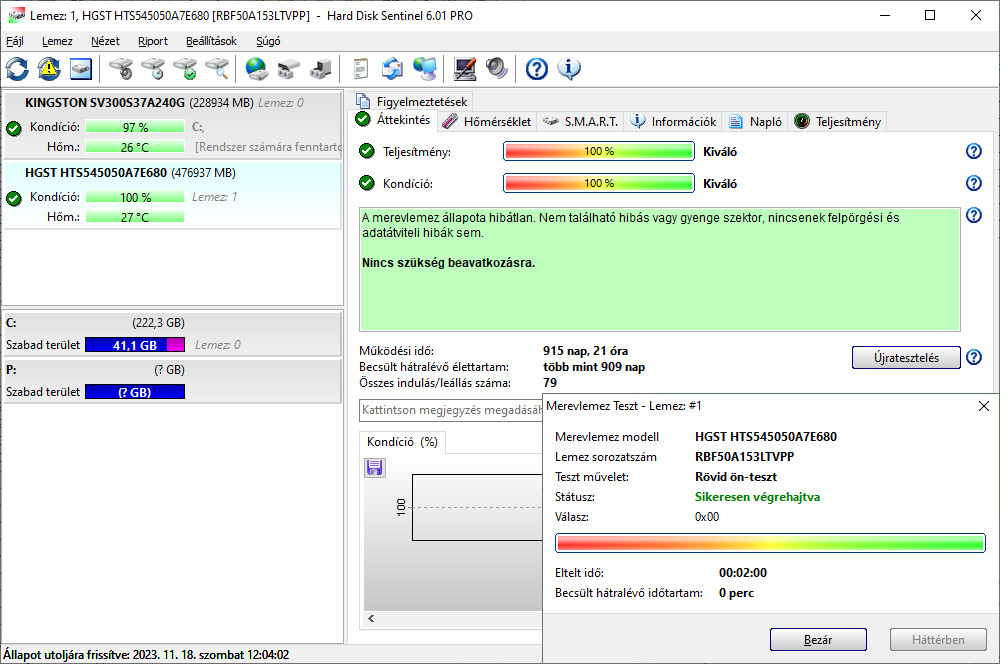Click the info speech bubble toolbar icon
1000x664 pixels.
(x=569, y=69)
